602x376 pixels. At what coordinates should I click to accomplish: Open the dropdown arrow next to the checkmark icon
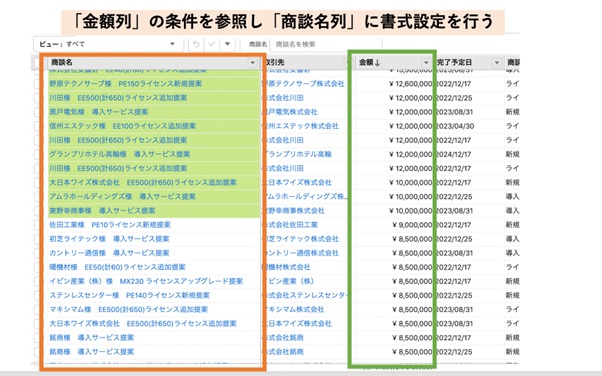[x=227, y=44]
